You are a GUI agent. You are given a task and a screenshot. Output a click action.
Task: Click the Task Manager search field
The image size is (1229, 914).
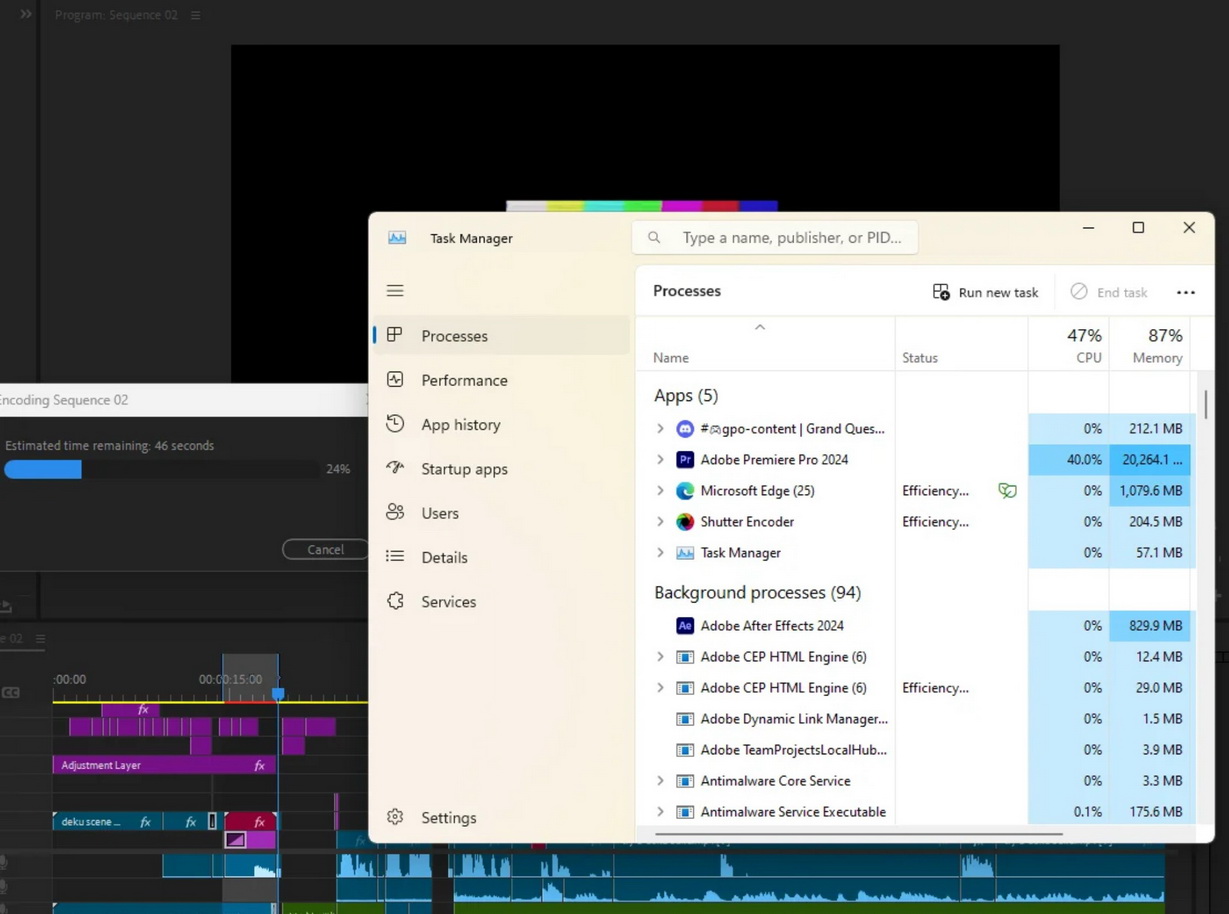[790, 238]
